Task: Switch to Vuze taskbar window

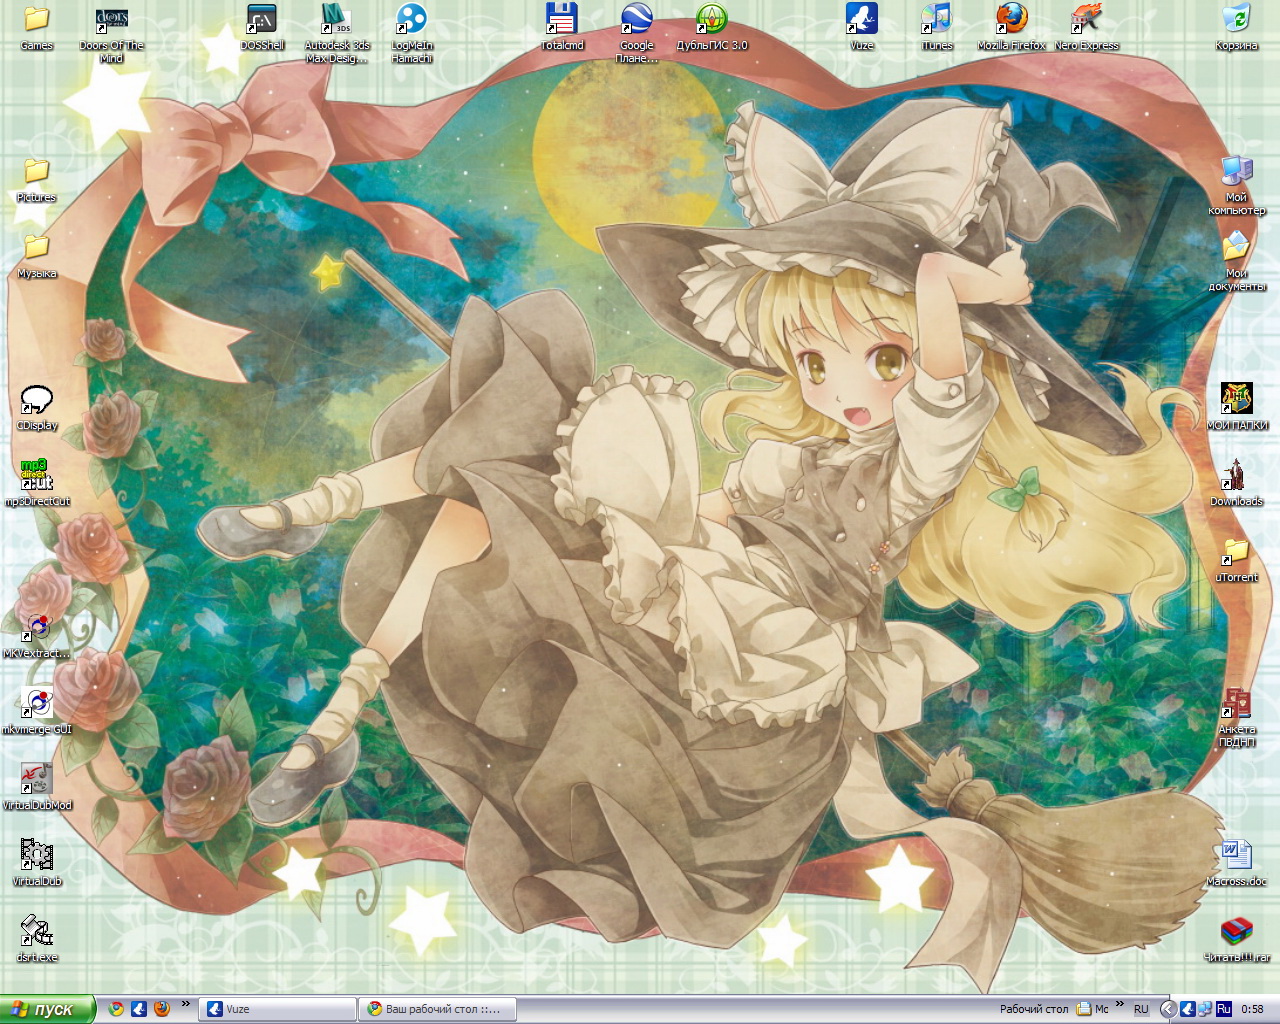Action: (x=278, y=1009)
